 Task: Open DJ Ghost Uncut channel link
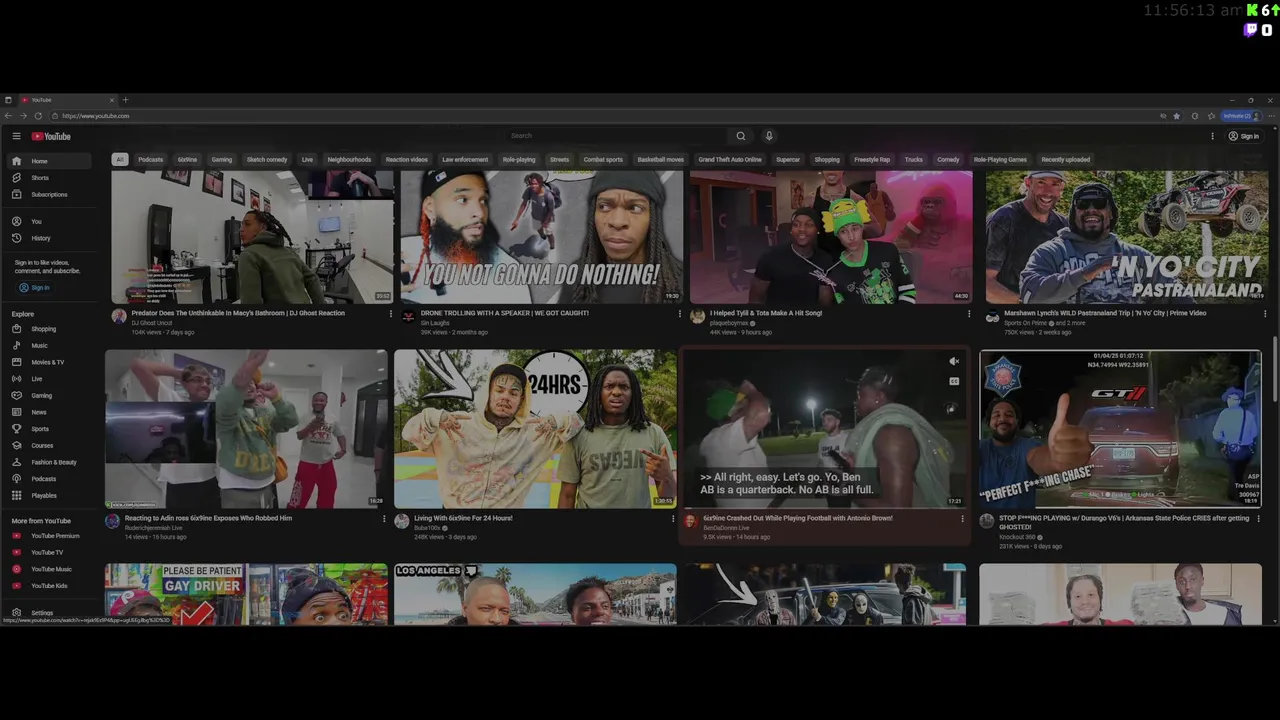point(153,323)
